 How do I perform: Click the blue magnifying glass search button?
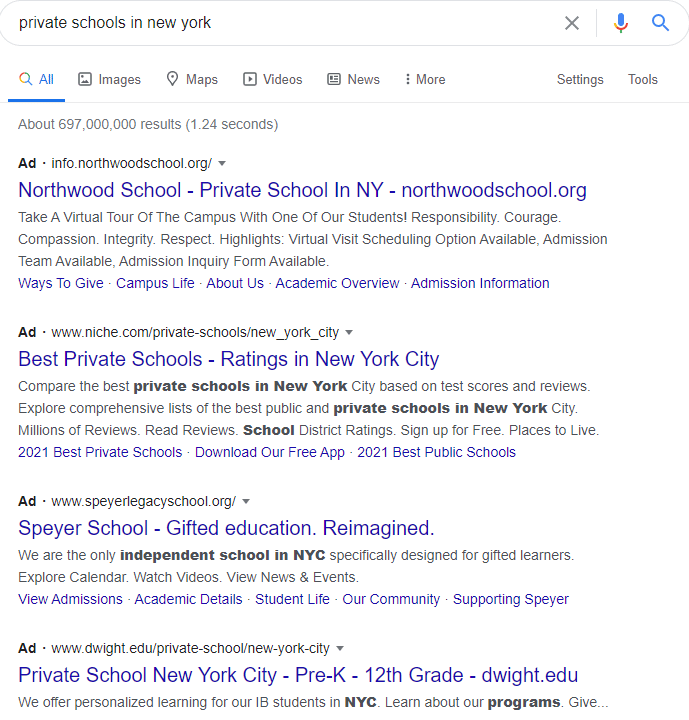(660, 23)
